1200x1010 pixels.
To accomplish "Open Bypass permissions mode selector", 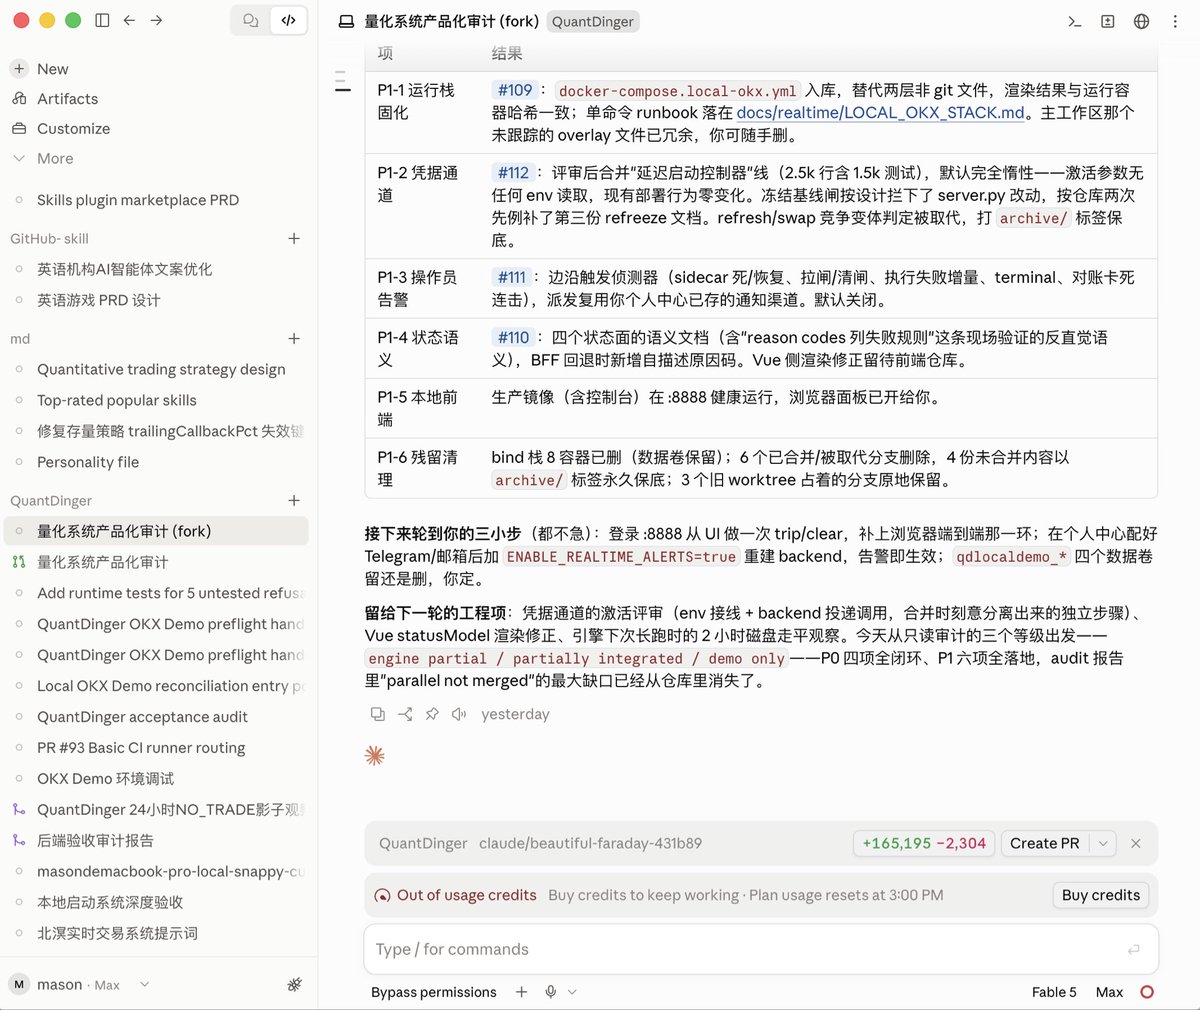I will pyautogui.click(x=434, y=992).
